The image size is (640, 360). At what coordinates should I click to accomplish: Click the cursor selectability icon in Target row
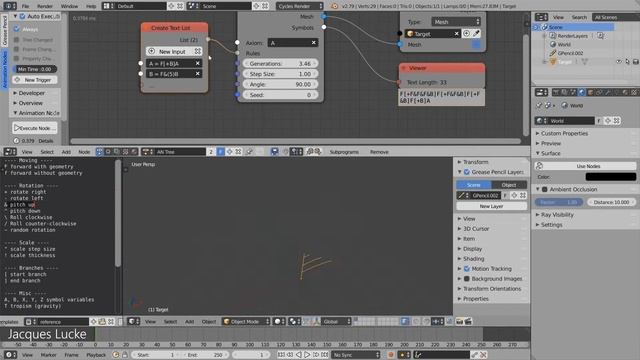pos(627,62)
